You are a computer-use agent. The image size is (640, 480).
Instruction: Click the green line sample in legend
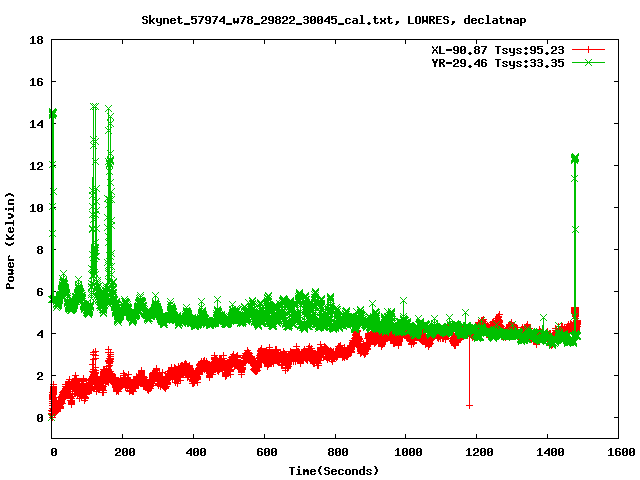(x=588, y=62)
